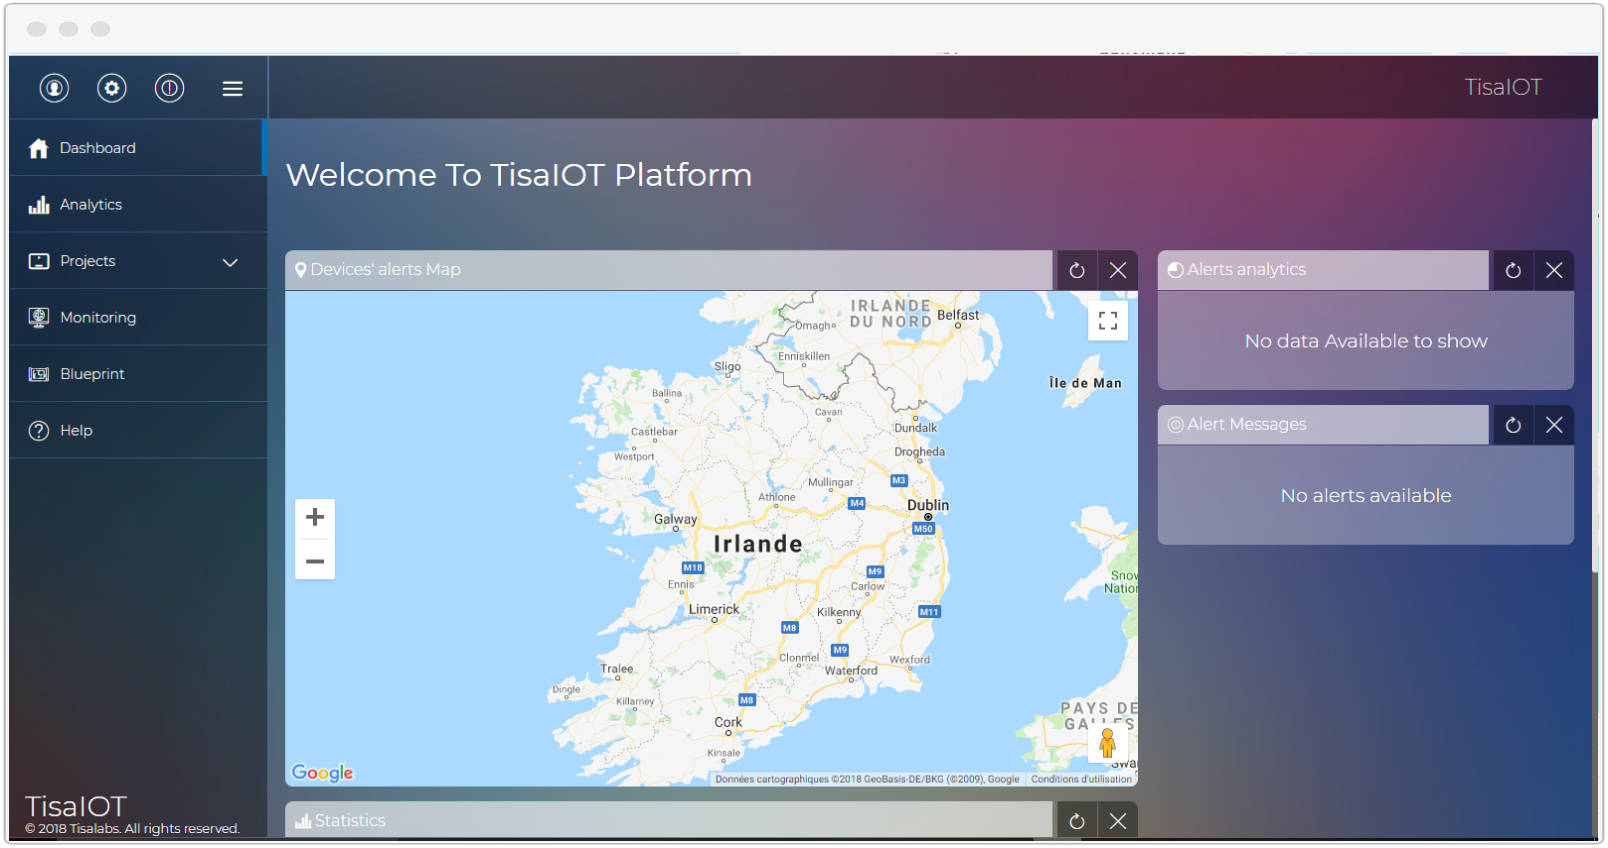Close the Devices' alerts Map panel
The image size is (1608, 848).
(1118, 270)
